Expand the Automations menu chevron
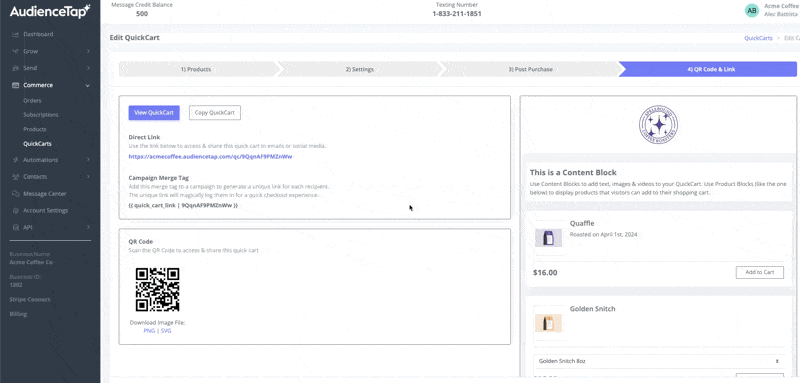This screenshot has height=383, width=800. [x=88, y=160]
